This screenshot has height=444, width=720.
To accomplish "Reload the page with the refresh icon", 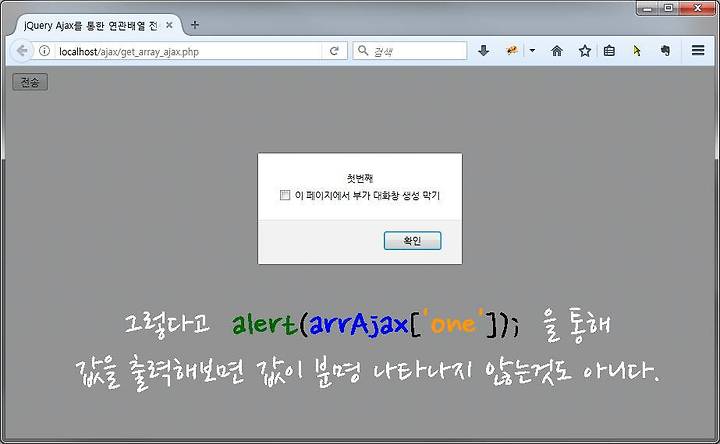I will click(334, 51).
